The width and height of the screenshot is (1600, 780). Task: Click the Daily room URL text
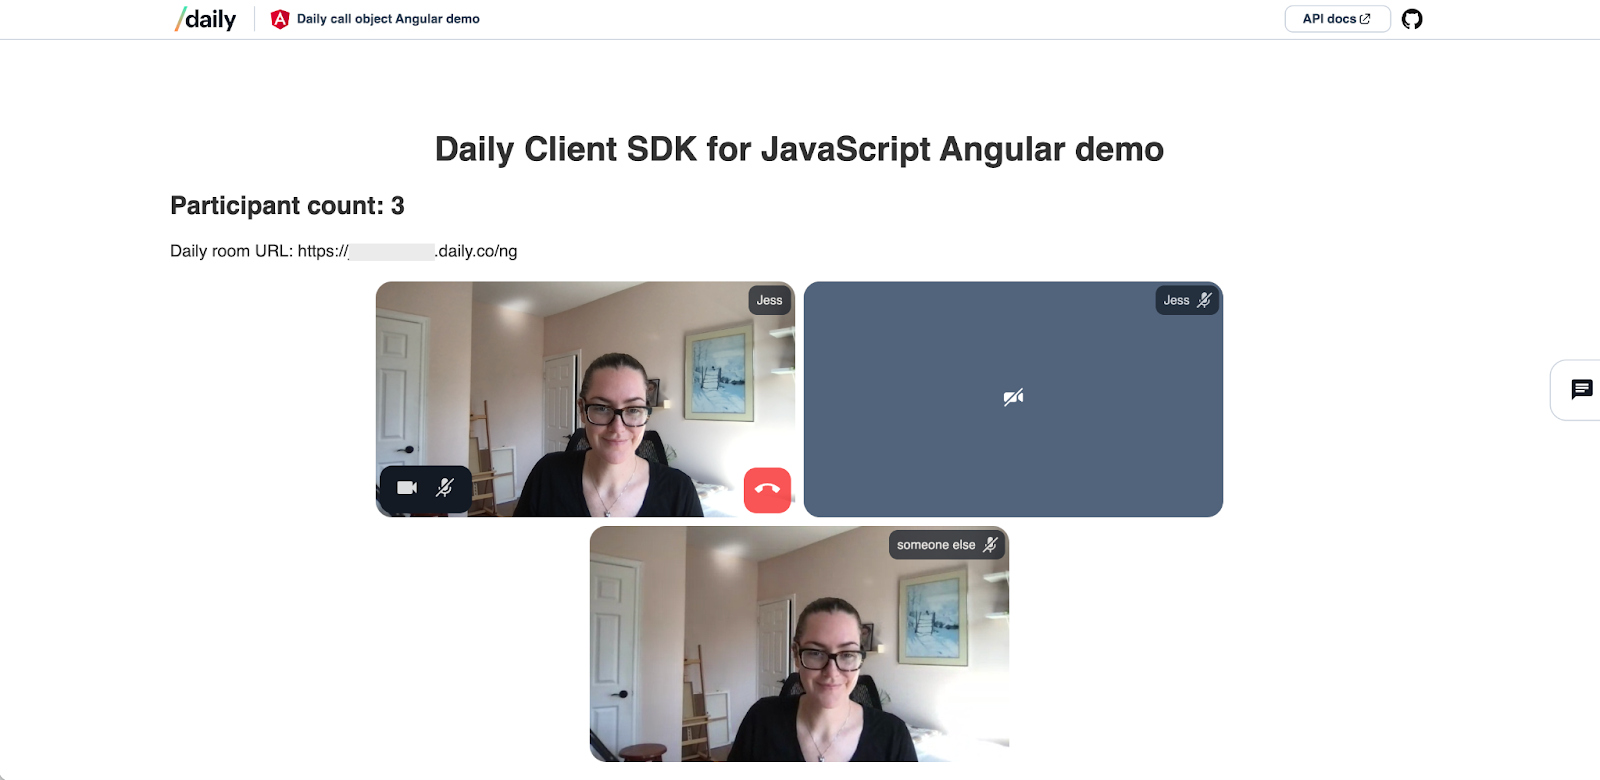click(x=344, y=251)
